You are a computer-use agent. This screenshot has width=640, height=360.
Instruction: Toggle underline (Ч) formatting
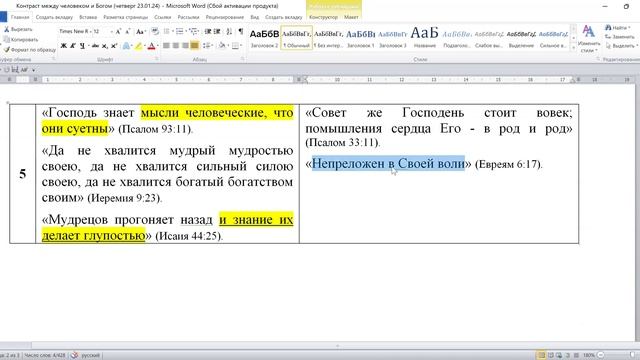82,46
